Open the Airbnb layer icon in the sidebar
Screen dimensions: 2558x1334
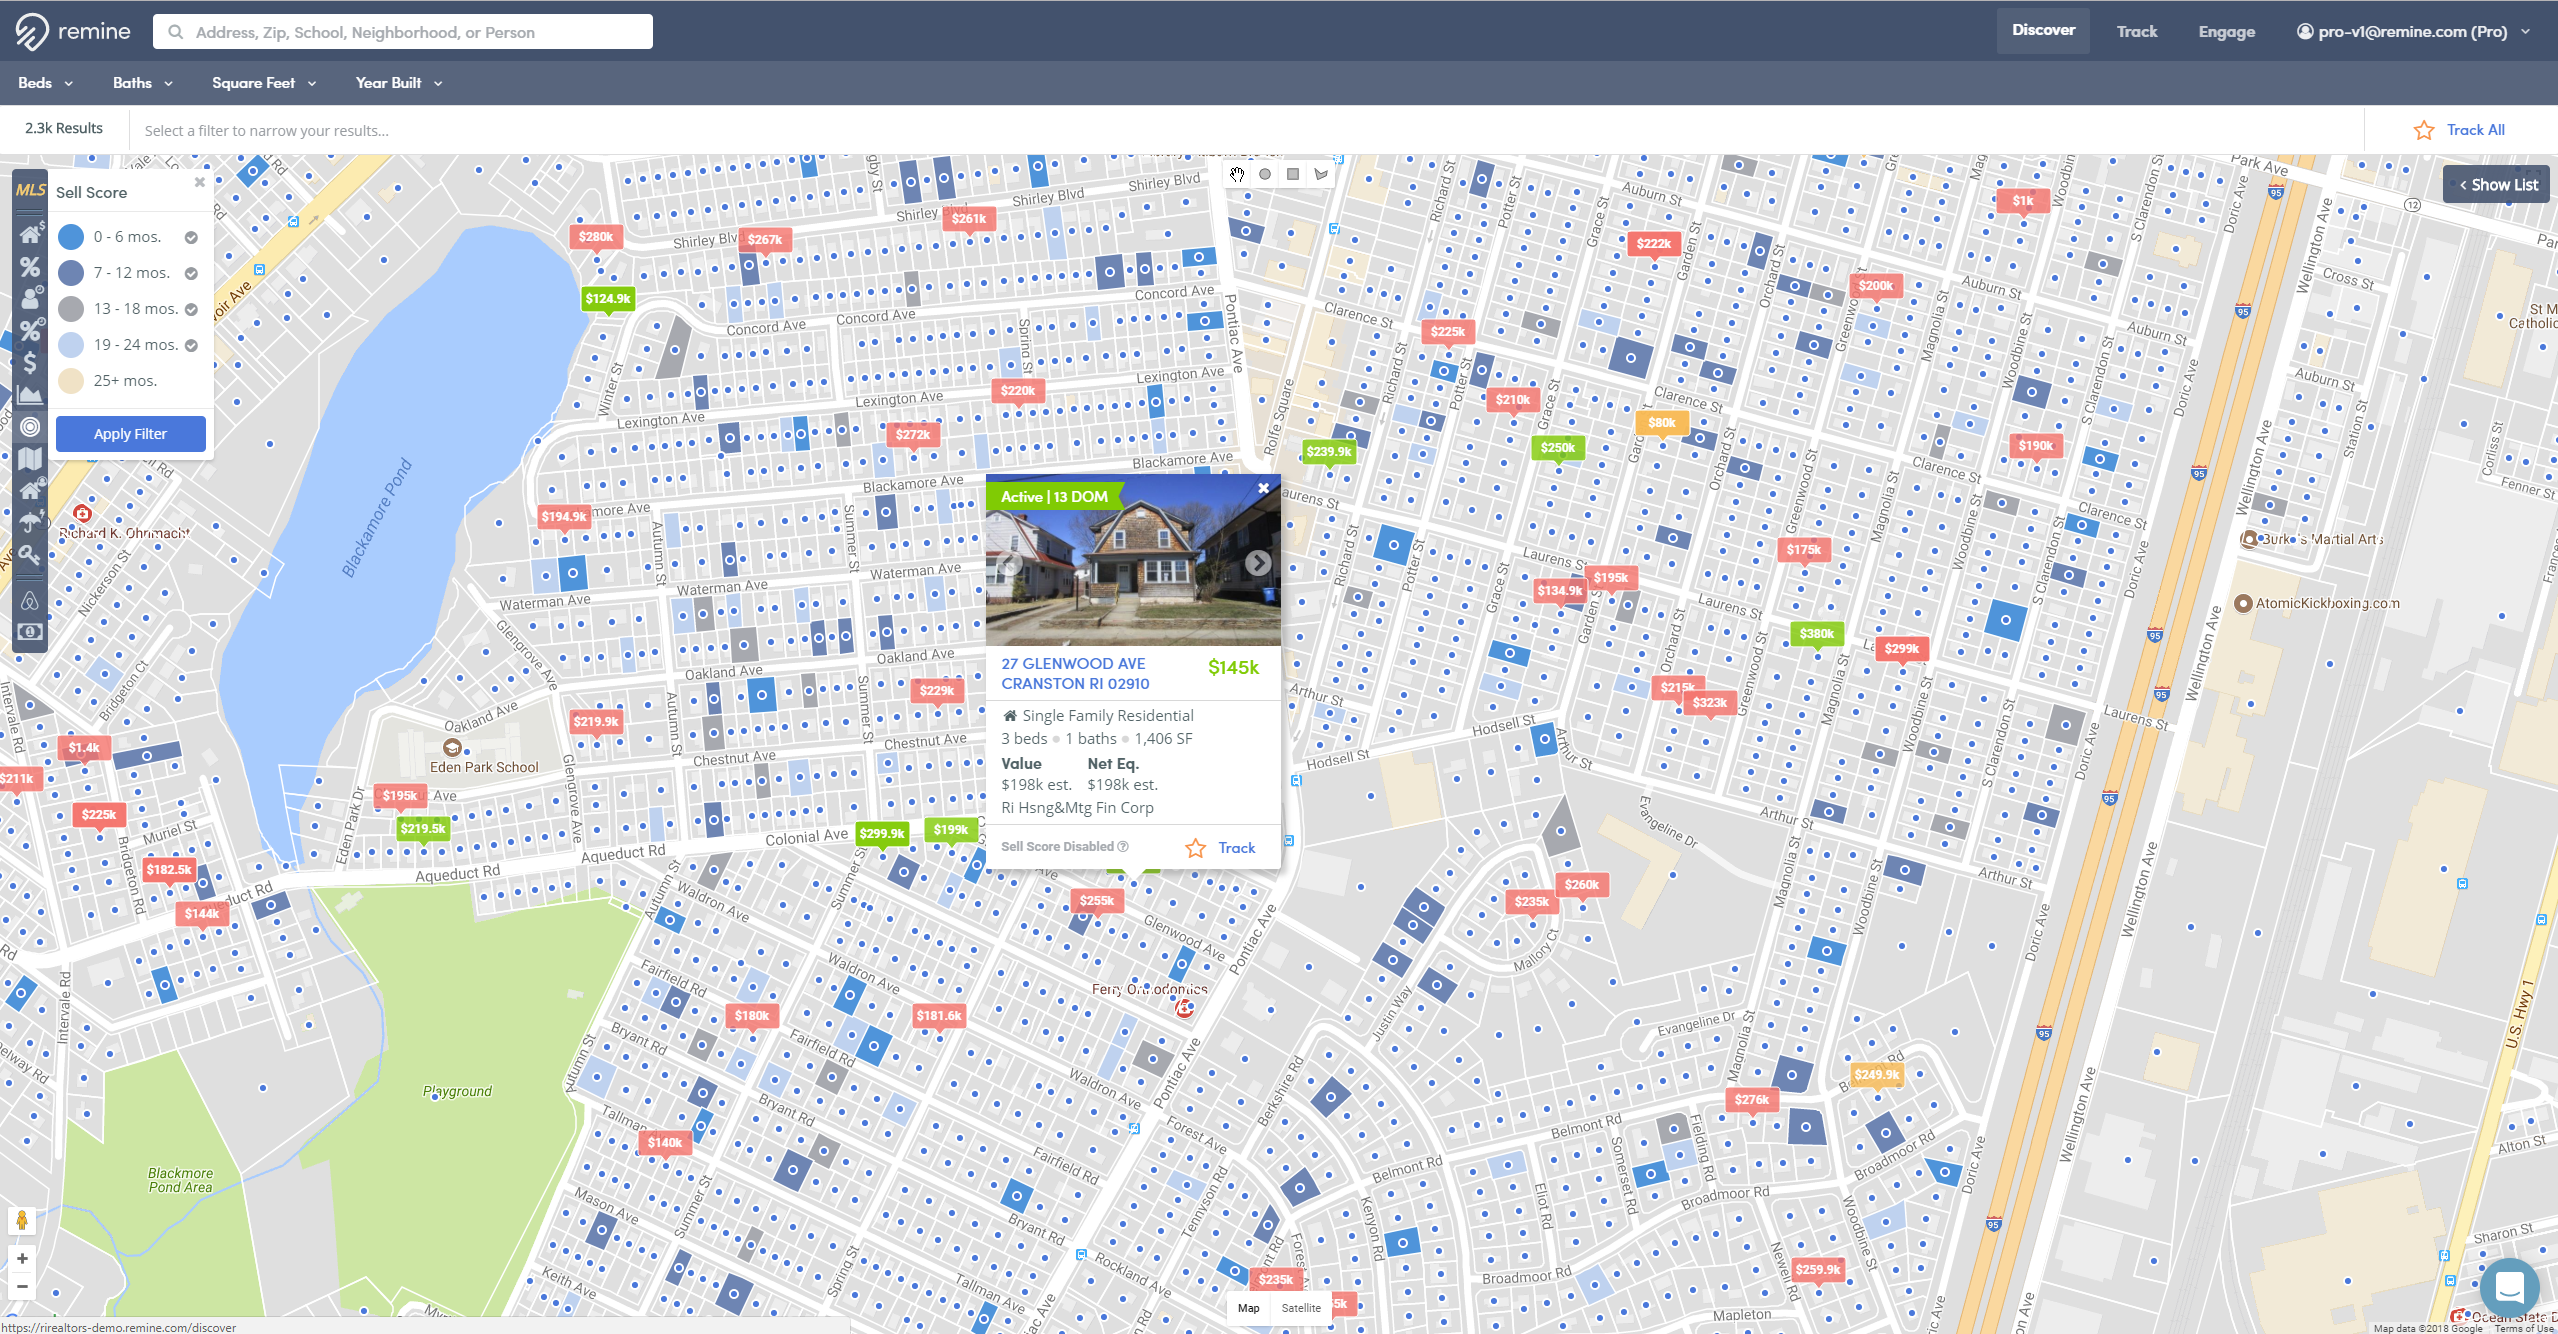pos(30,600)
